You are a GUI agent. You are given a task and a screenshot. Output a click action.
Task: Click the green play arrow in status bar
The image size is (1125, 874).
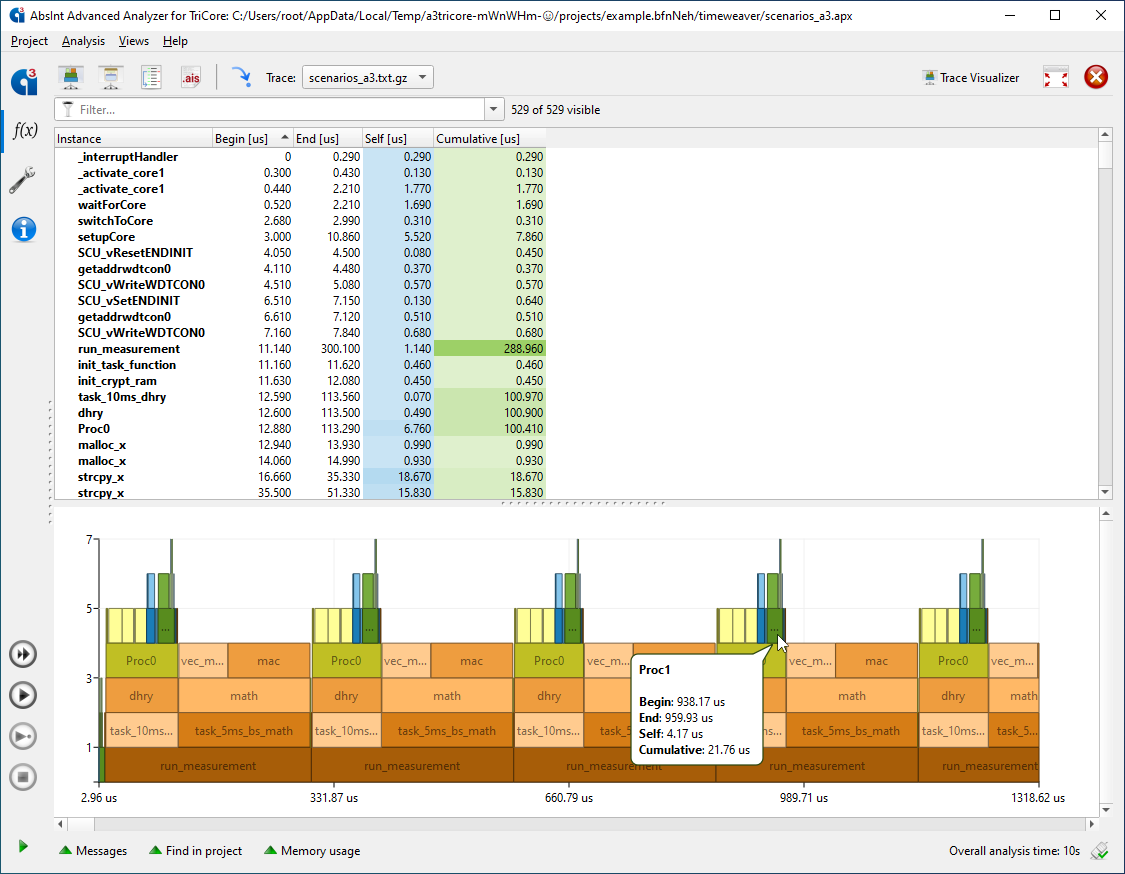pos(23,847)
